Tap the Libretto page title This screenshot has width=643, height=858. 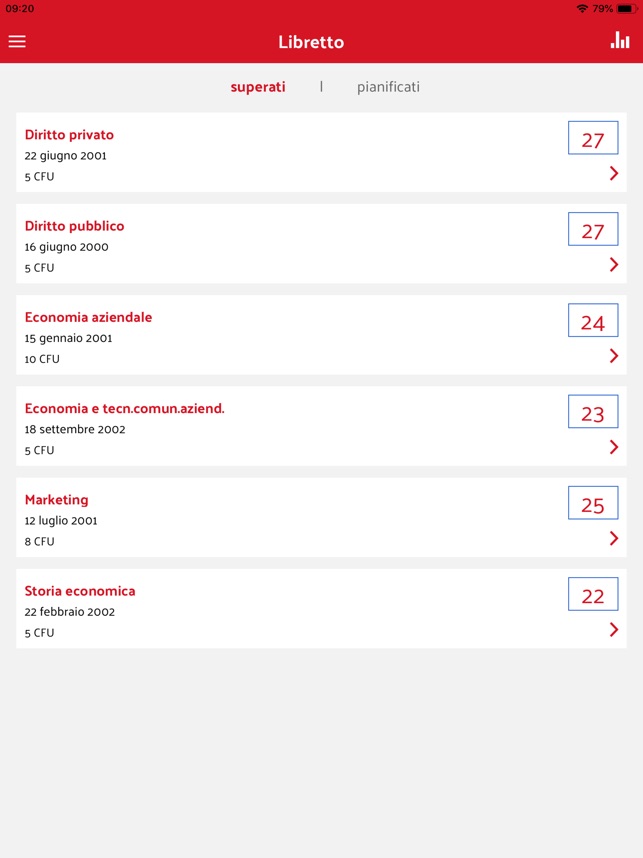click(311, 42)
